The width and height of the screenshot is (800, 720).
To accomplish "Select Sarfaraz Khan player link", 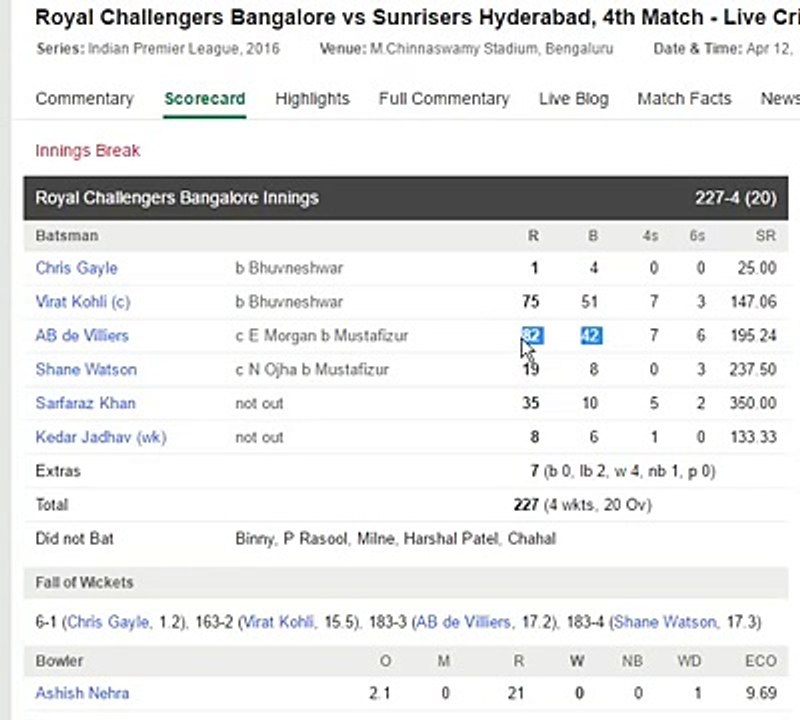I will click(x=86, y=403).
